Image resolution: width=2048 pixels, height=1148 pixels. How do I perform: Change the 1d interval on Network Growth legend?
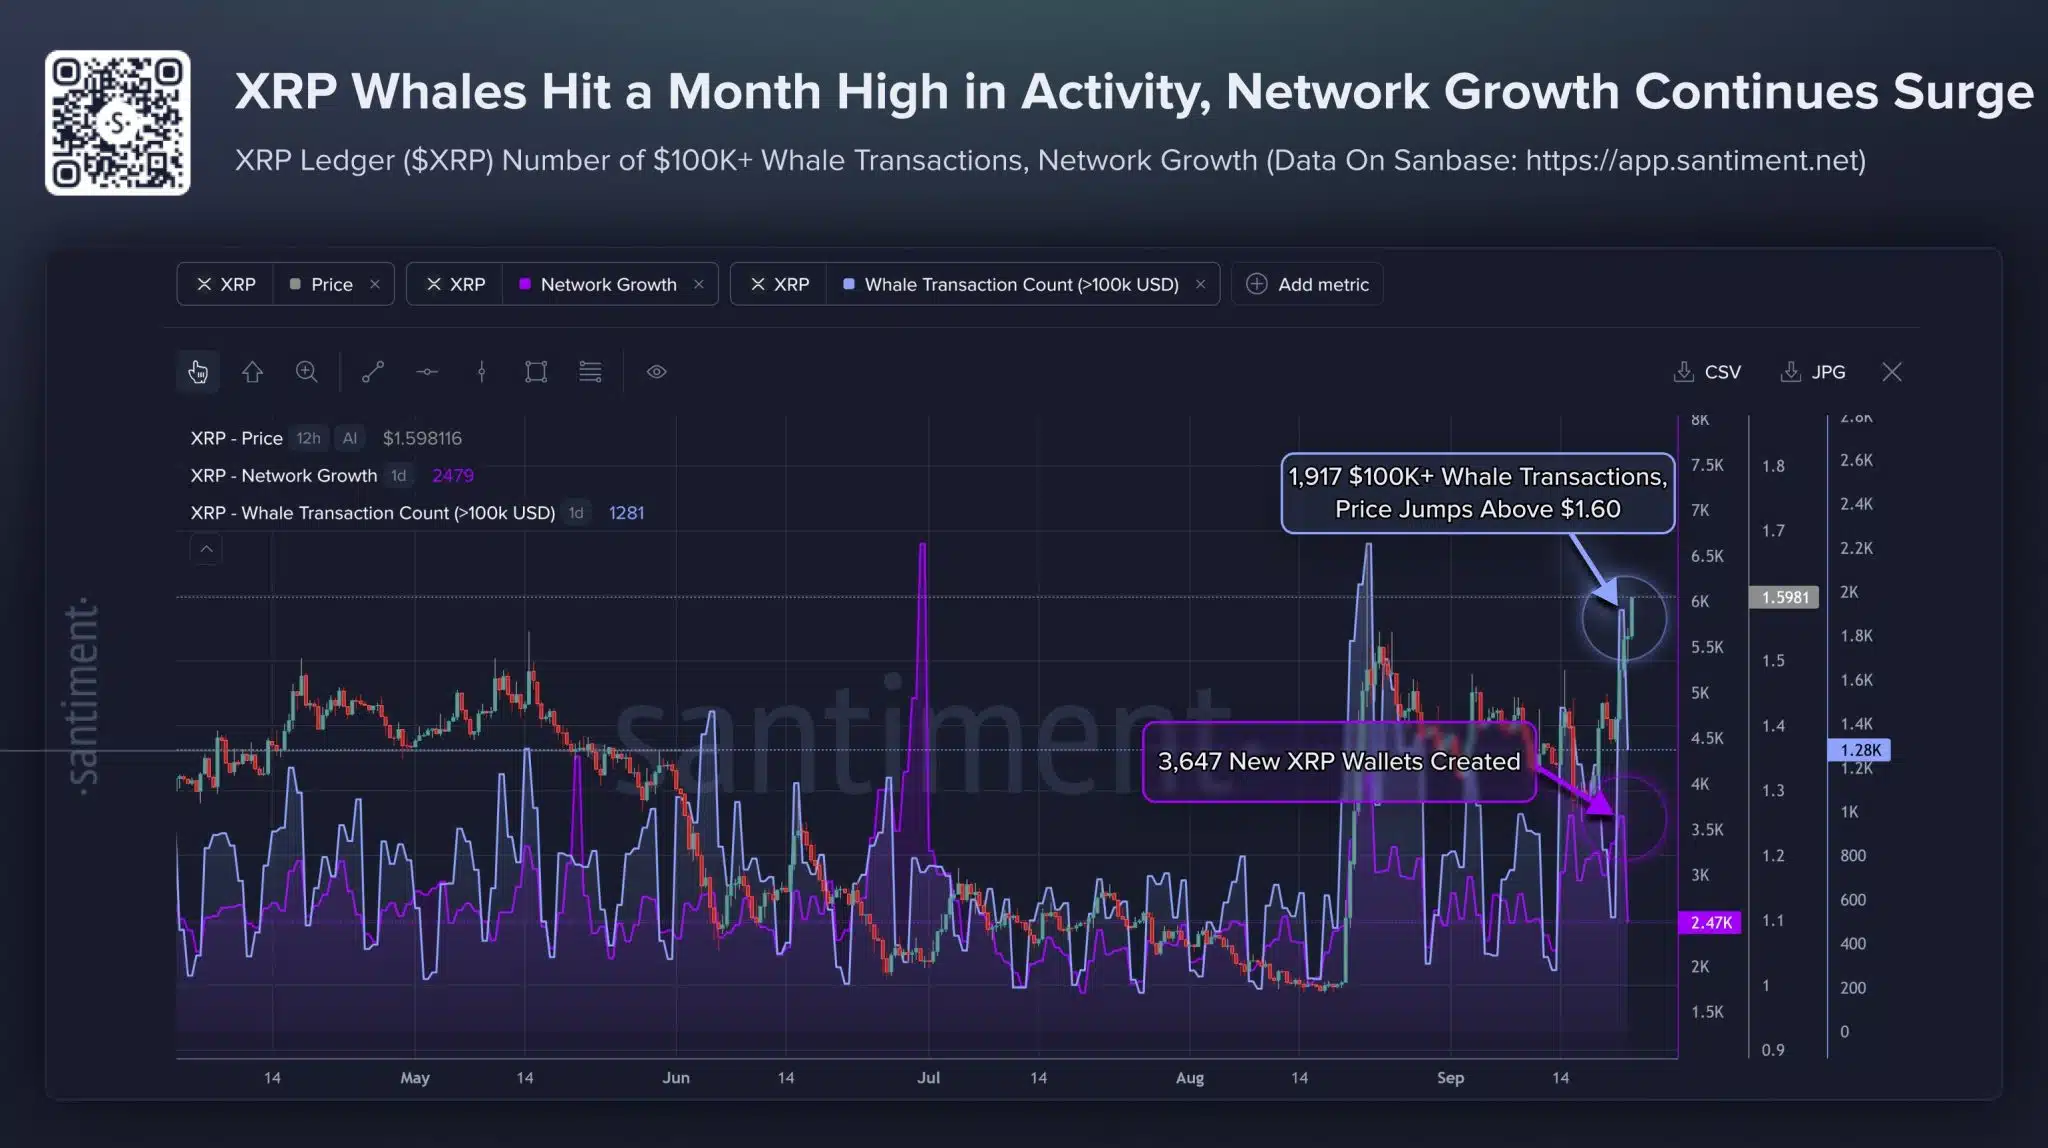(x=399, y=476)
